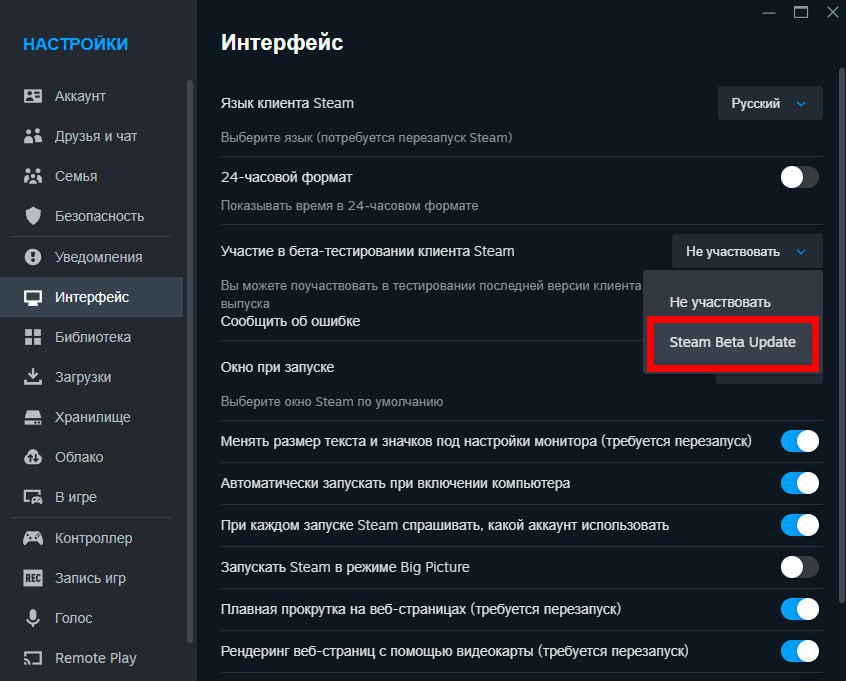Go to the Друзья и чат section

pyautogui.click(x=92, y=136)
